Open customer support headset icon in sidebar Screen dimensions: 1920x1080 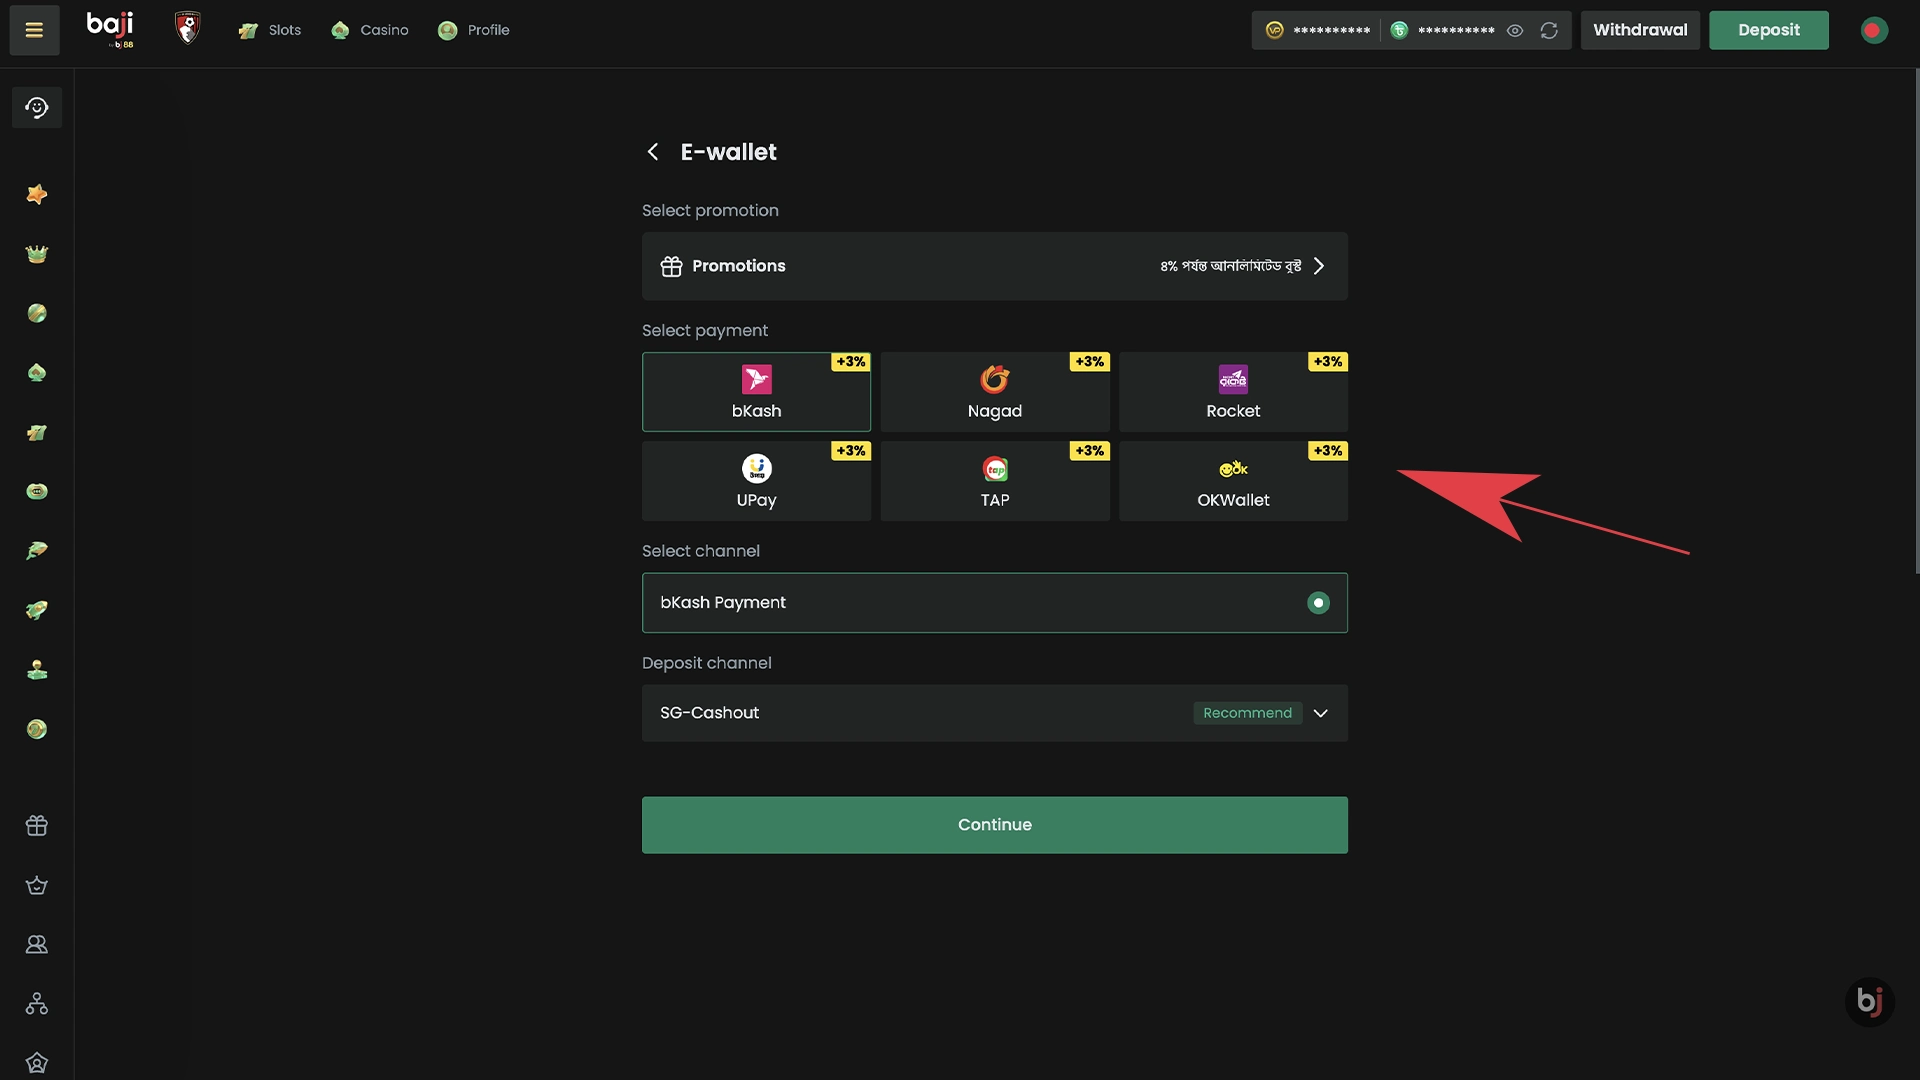click(37, 107)
